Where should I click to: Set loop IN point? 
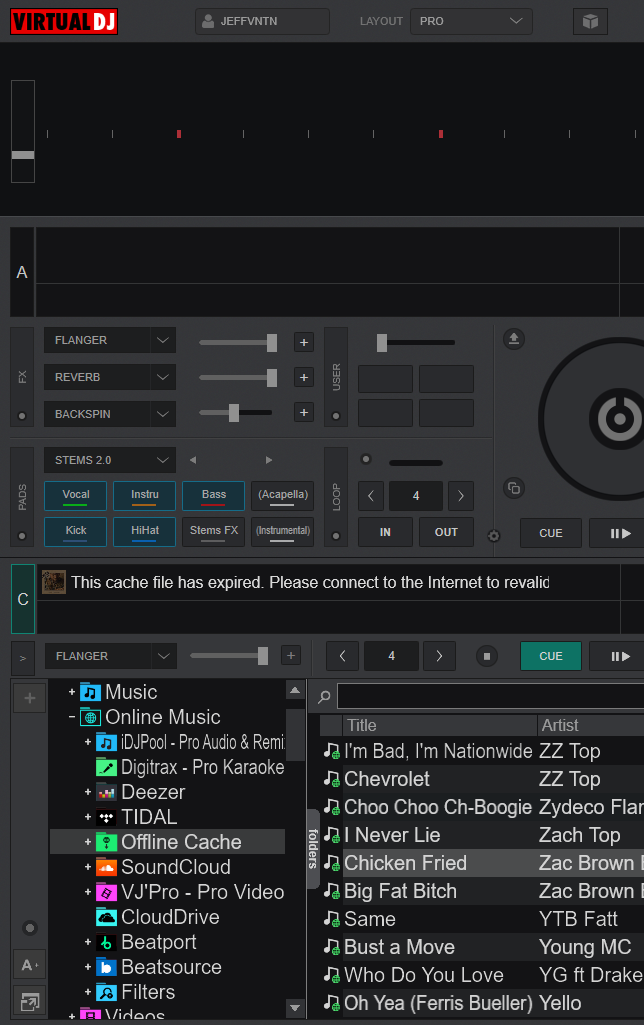pyautogui.click(x=385, y=532)
